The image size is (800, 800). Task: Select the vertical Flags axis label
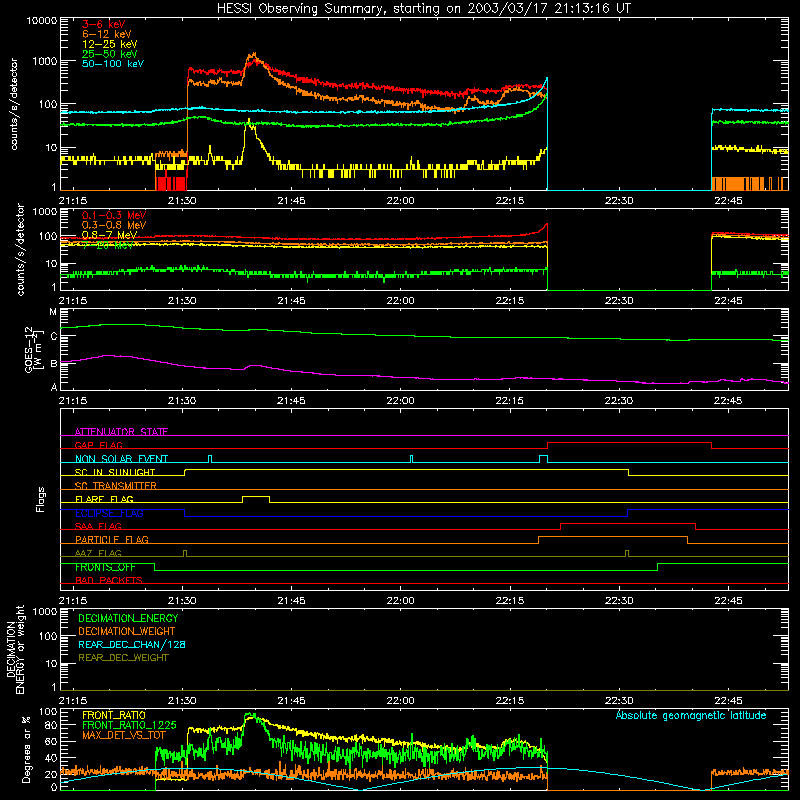click(x=41, y=499)
